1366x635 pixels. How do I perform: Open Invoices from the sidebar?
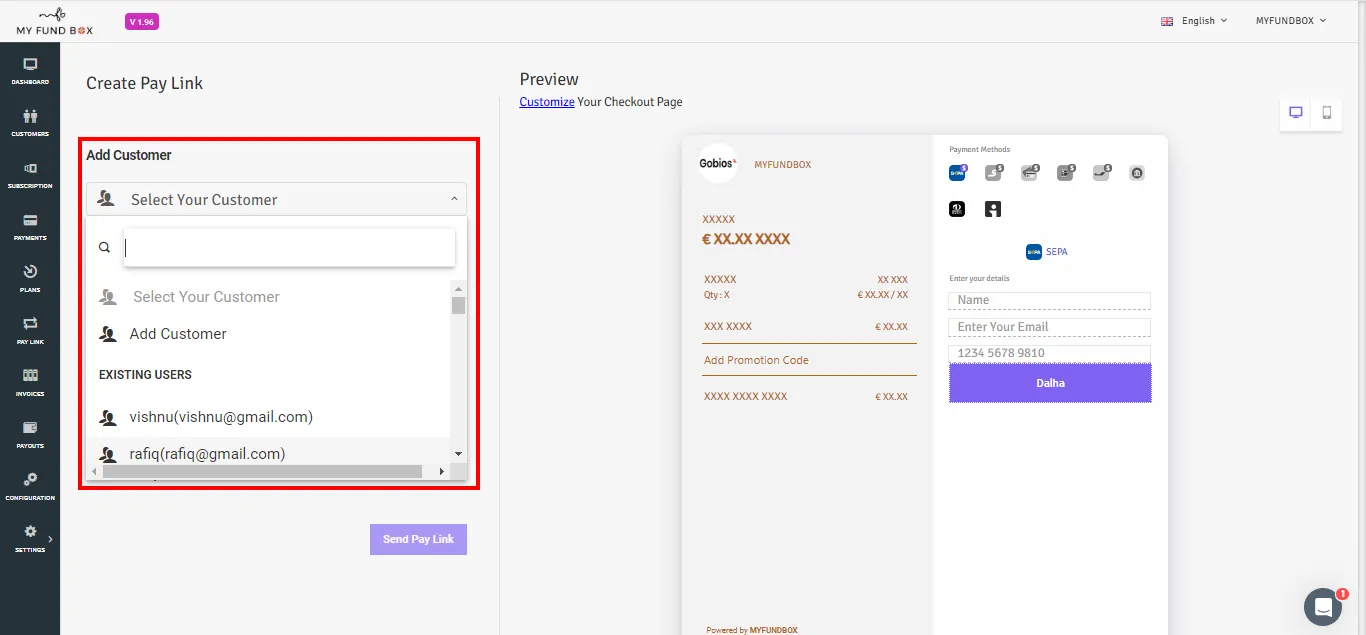tap(30, 383)
